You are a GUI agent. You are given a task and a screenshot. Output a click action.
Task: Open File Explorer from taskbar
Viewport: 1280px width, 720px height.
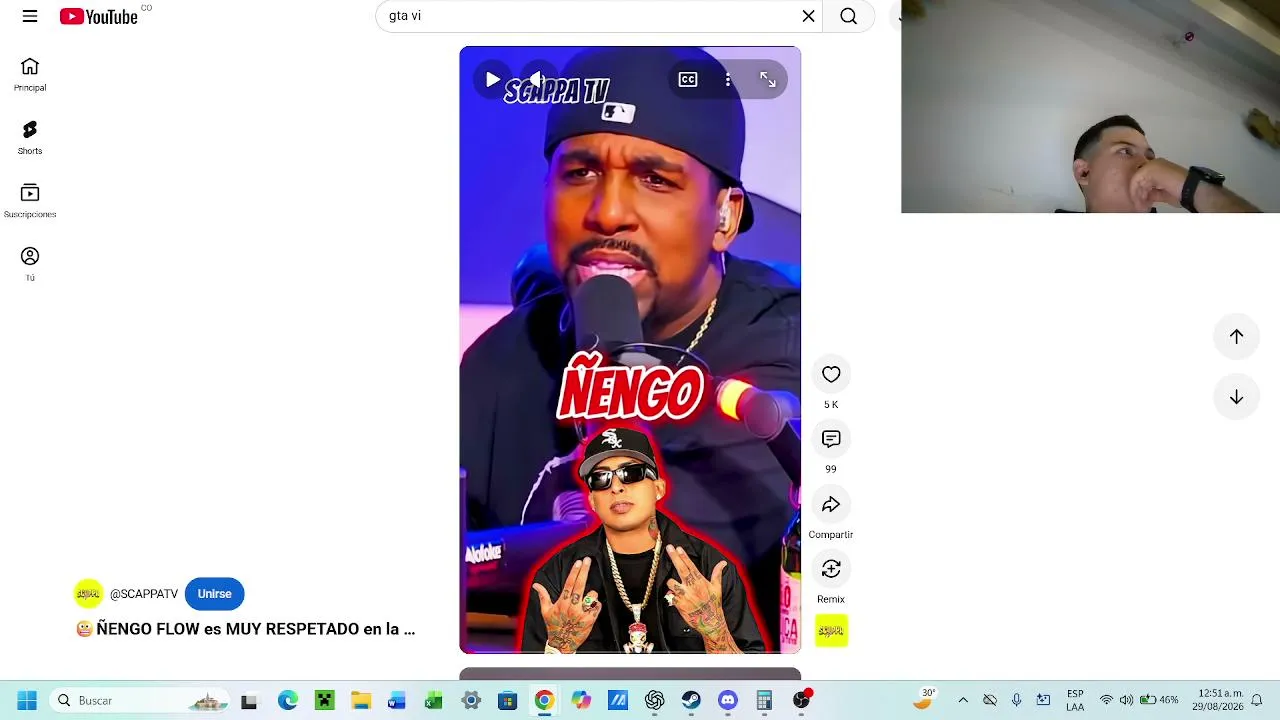click(x=361, y=701)
